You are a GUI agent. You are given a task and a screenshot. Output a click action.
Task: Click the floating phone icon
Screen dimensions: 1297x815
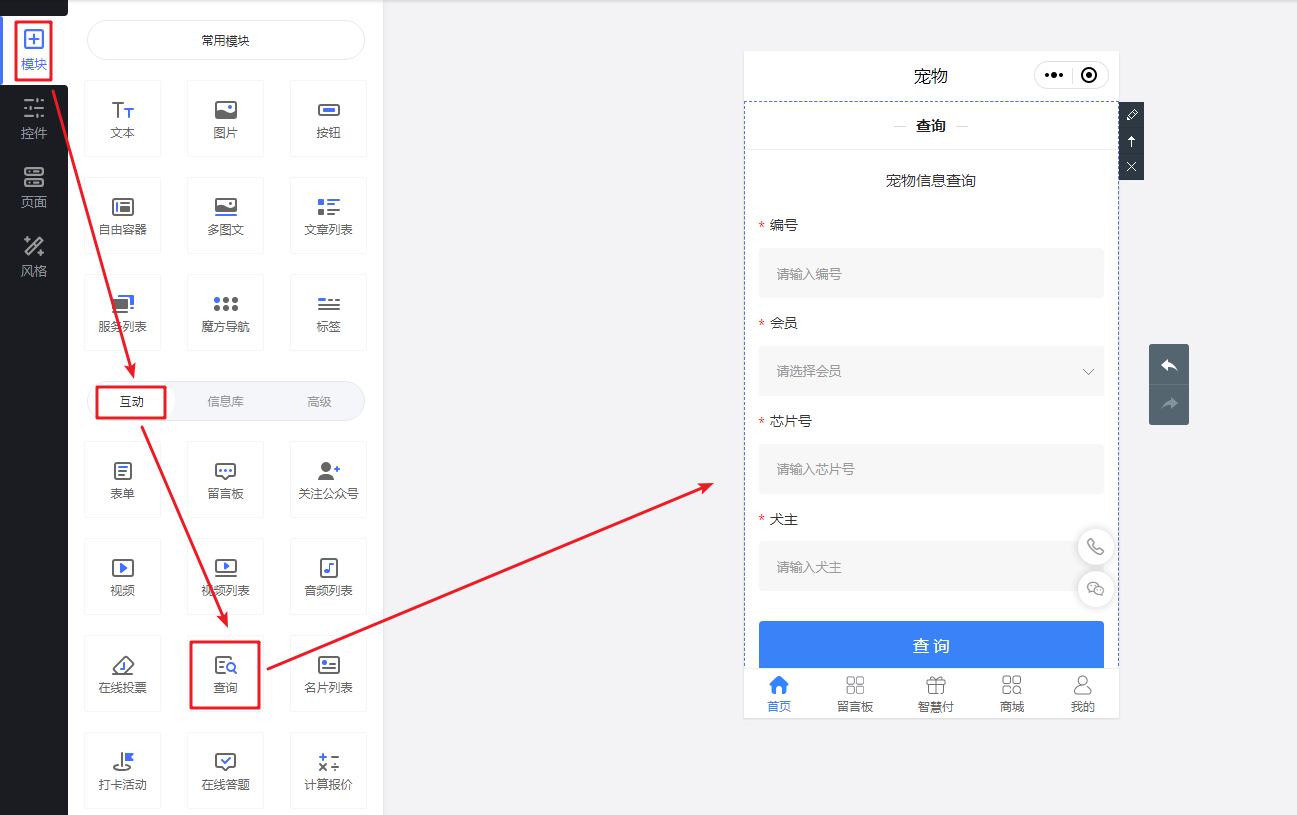click(x=1096, y=547)
